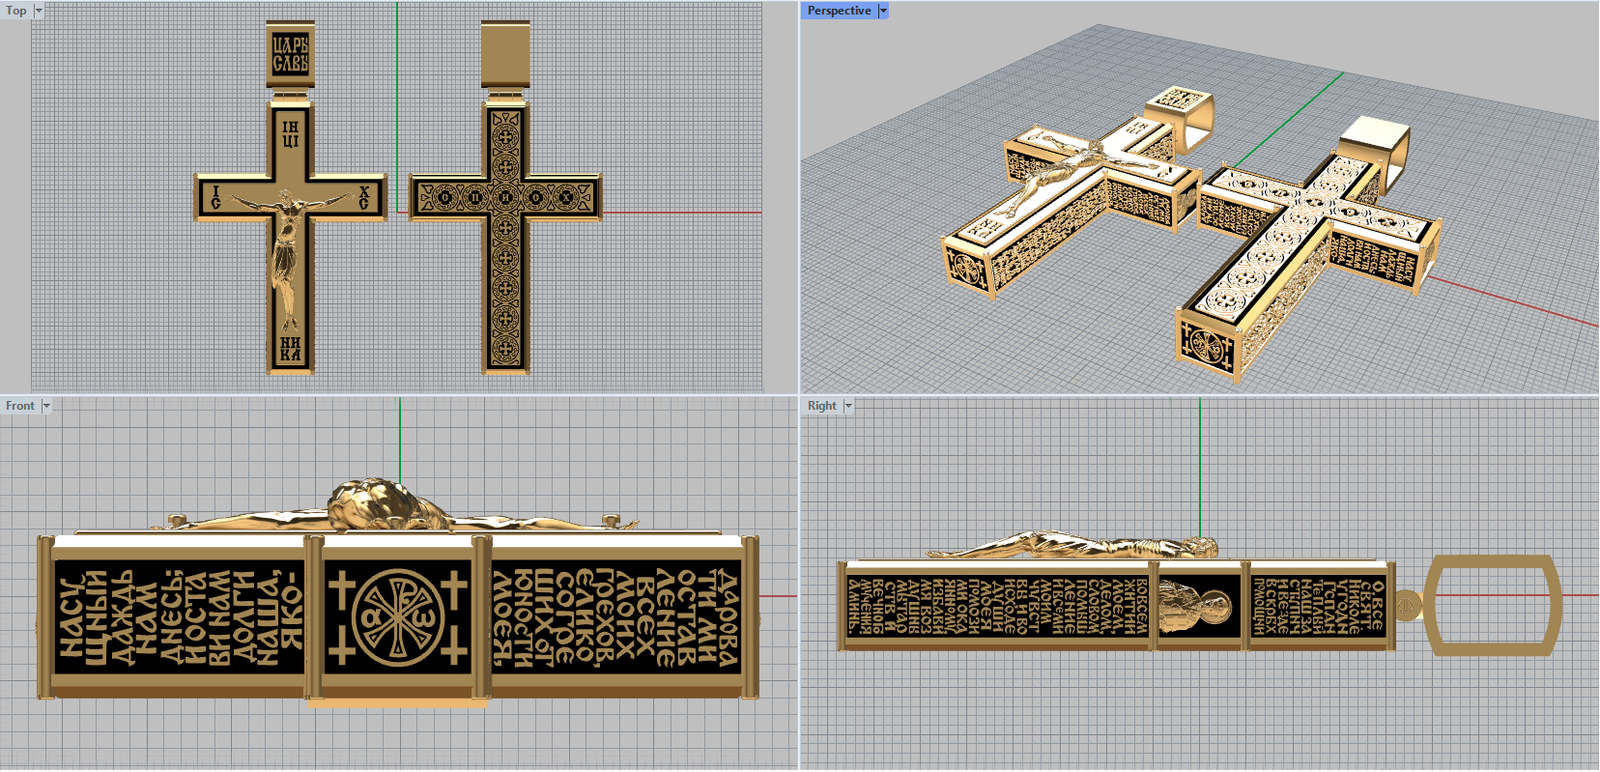Click the НИКА inscription at the crucifix bottom
Viewport: 1600px width, 772px height.
pyautogui.click(x=290, y=349)
